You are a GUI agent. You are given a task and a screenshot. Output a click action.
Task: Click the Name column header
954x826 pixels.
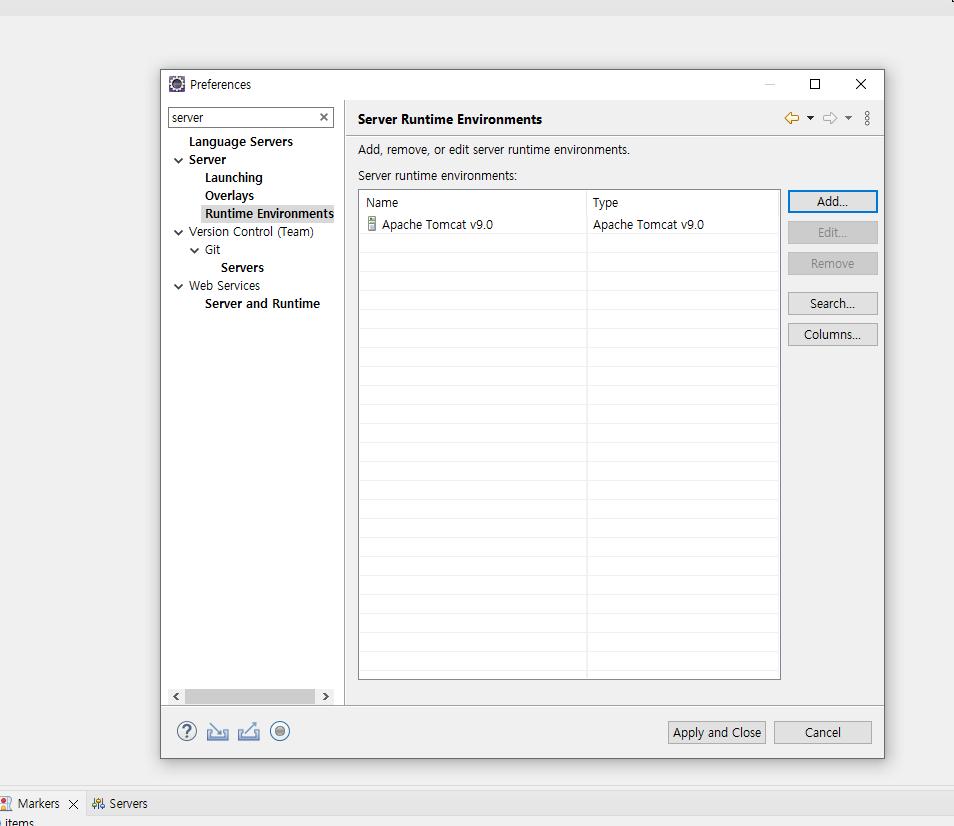[473, 203]
